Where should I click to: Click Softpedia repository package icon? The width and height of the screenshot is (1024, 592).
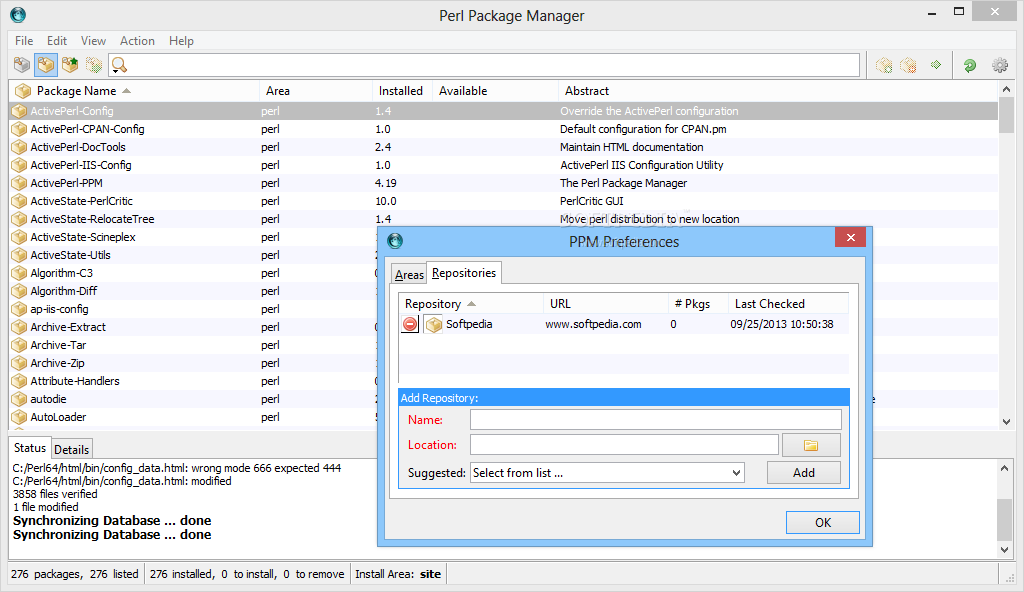[434, 324]
